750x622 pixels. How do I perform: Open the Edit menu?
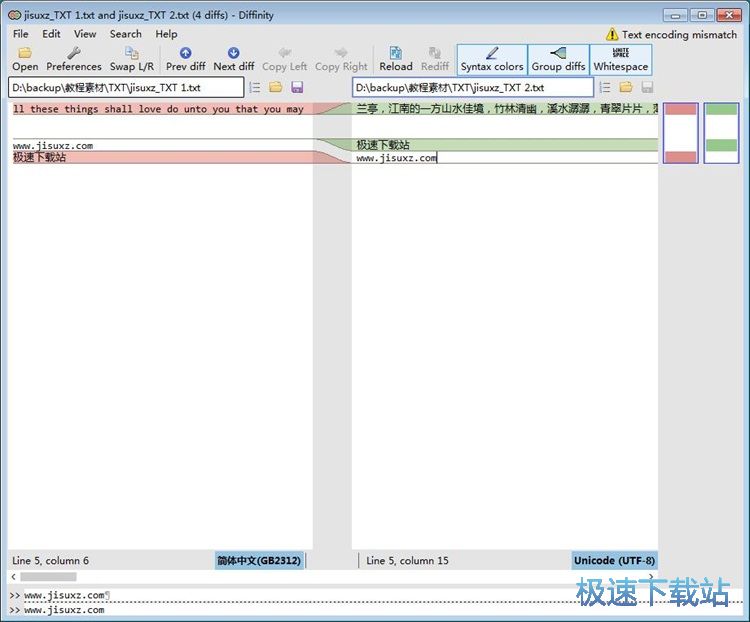point(51,34)
